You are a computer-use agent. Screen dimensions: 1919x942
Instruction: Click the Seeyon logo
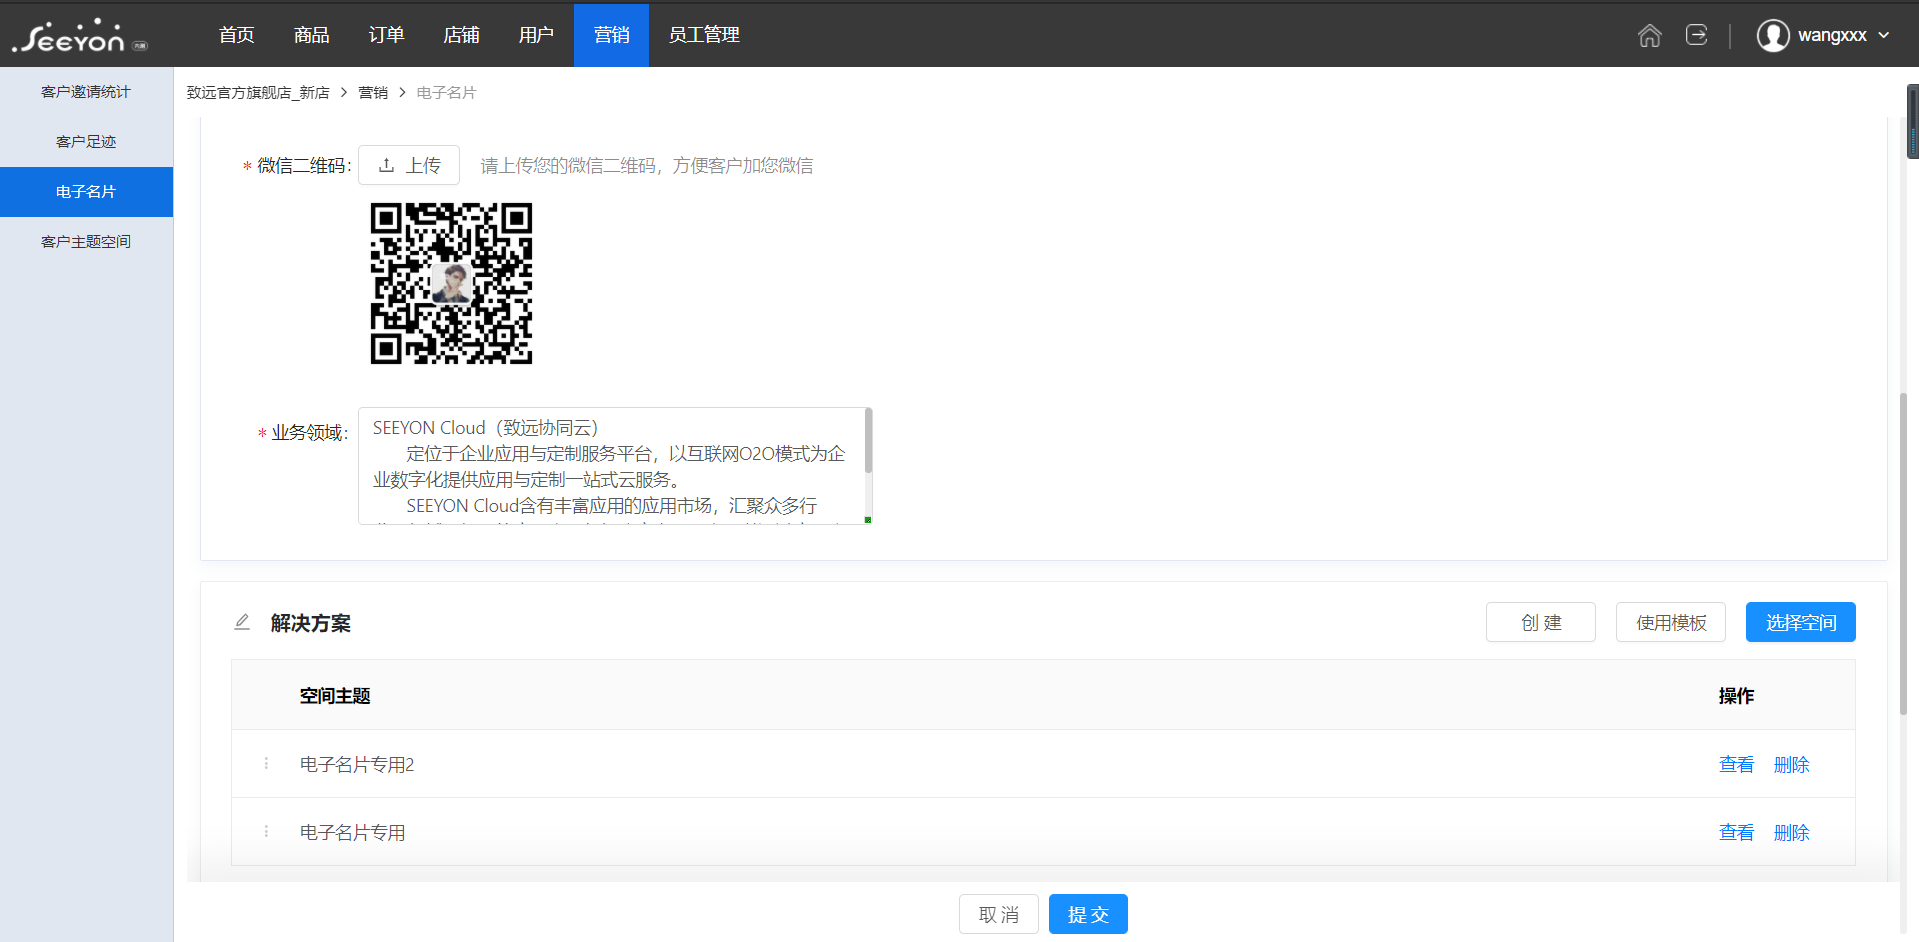point(80,36)
